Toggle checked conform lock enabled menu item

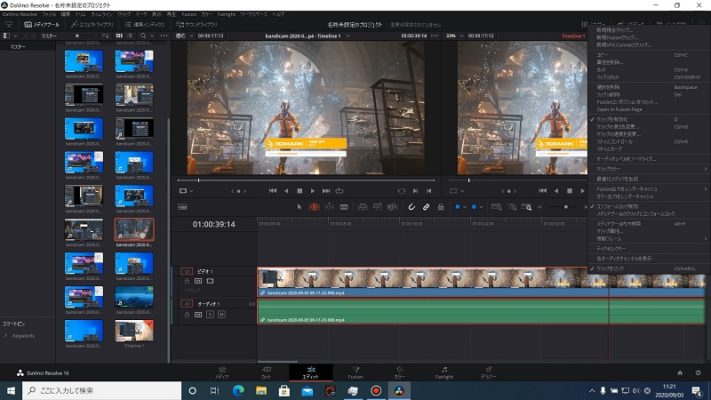click(618, 206)
